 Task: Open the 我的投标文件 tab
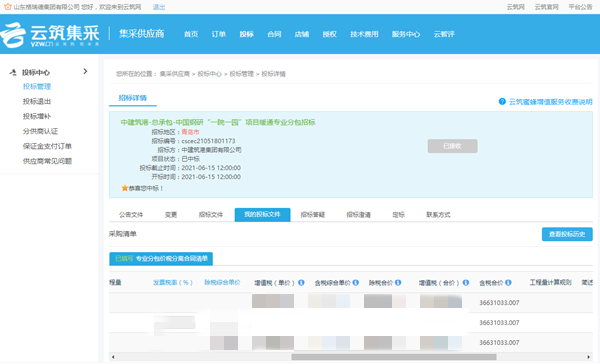(262, 215)
